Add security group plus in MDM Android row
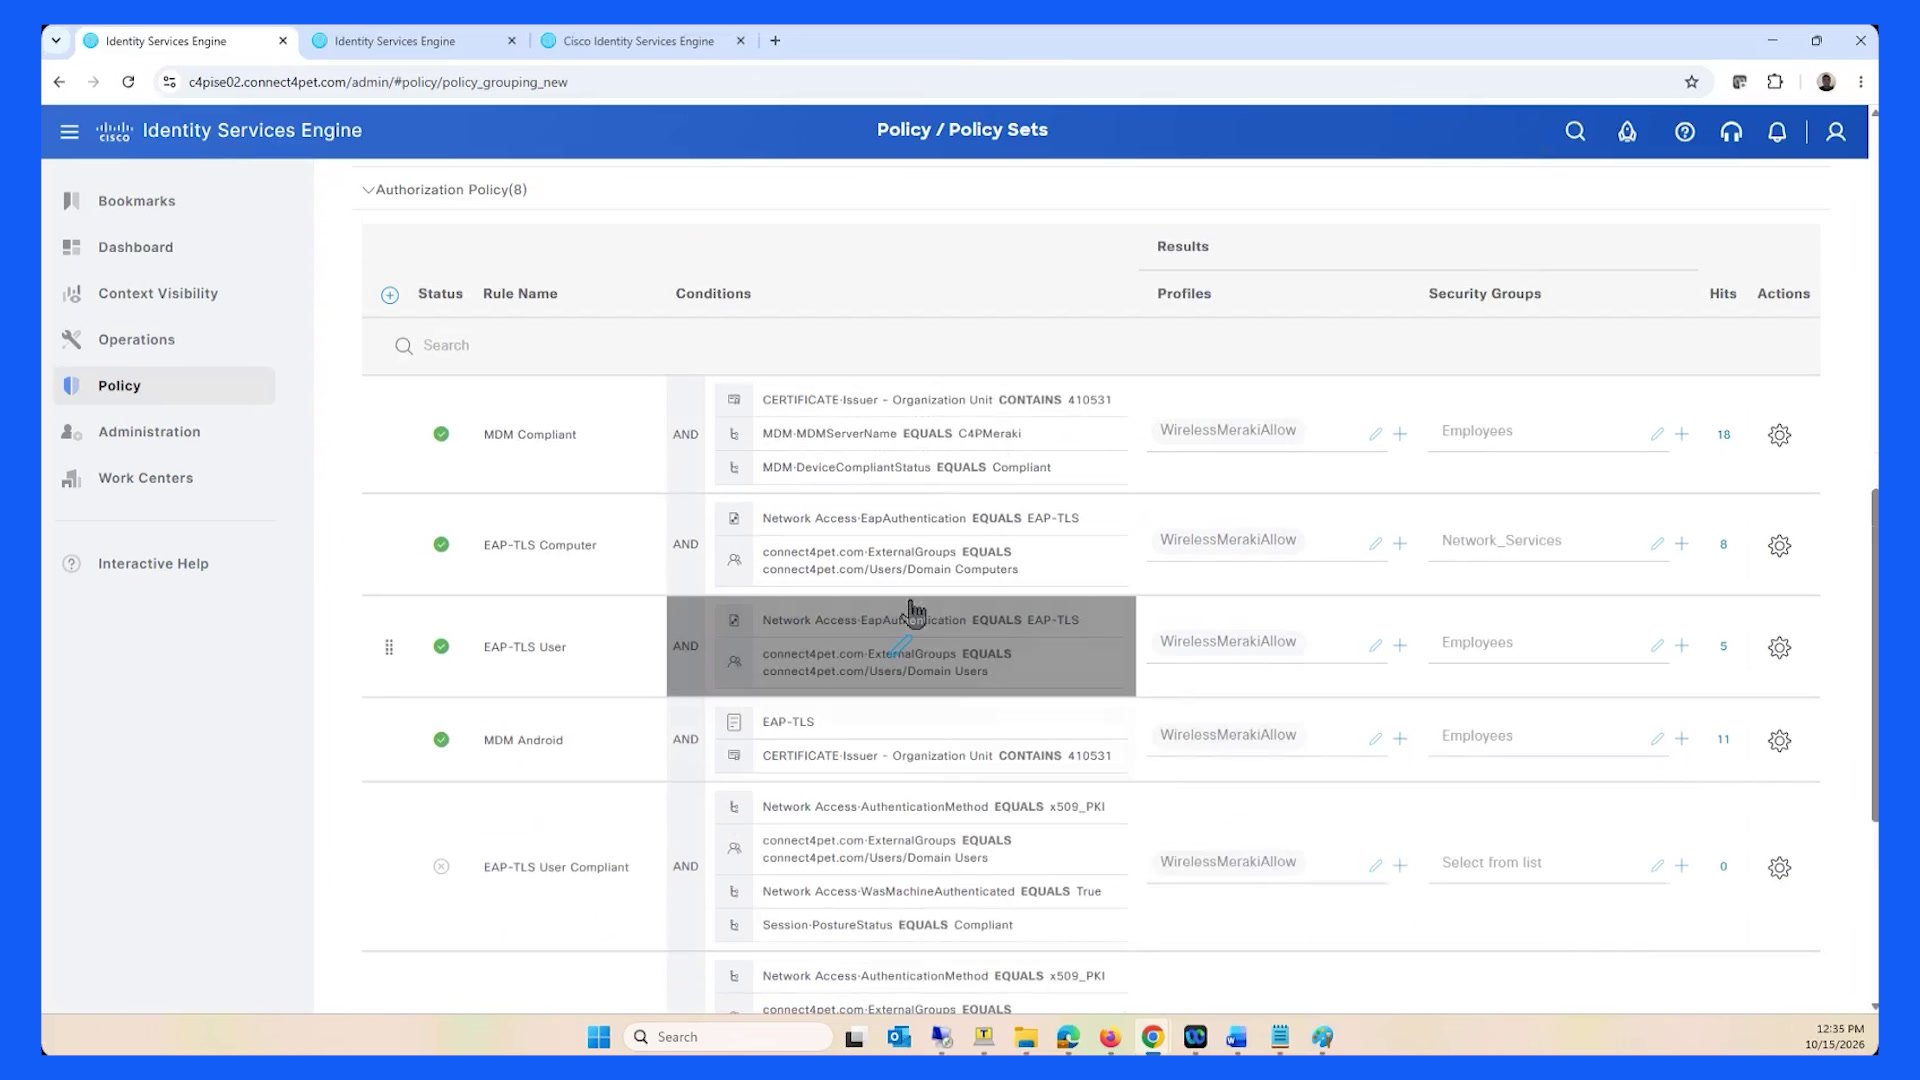This screenshot has width=1920, height=1080. 1682,739
